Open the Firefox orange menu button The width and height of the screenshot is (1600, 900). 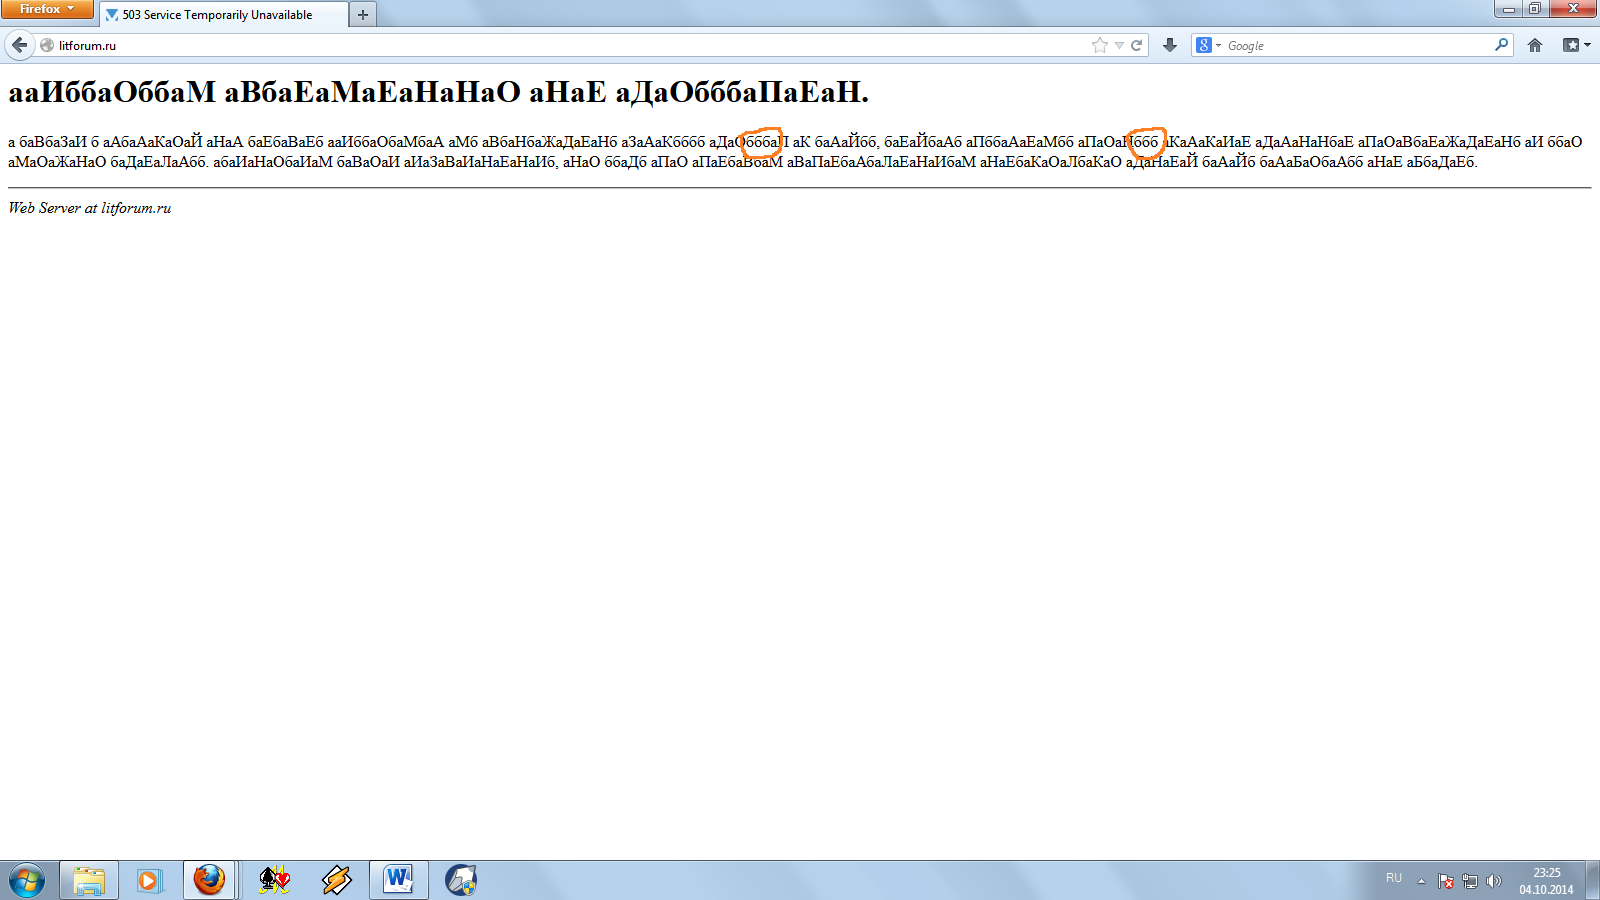[x=46, y=9]
